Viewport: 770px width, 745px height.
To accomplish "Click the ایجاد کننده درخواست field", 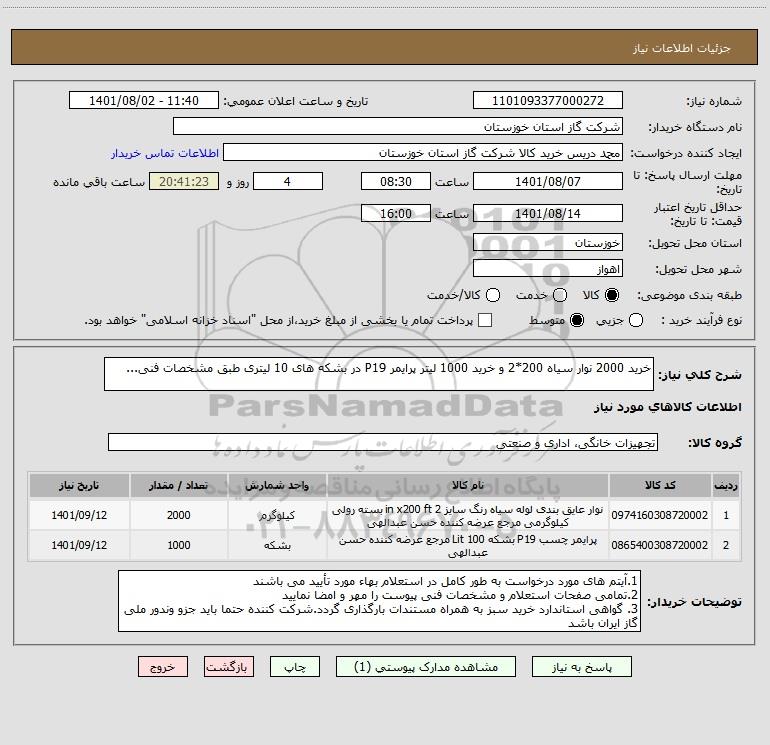I will click(423, 152).
